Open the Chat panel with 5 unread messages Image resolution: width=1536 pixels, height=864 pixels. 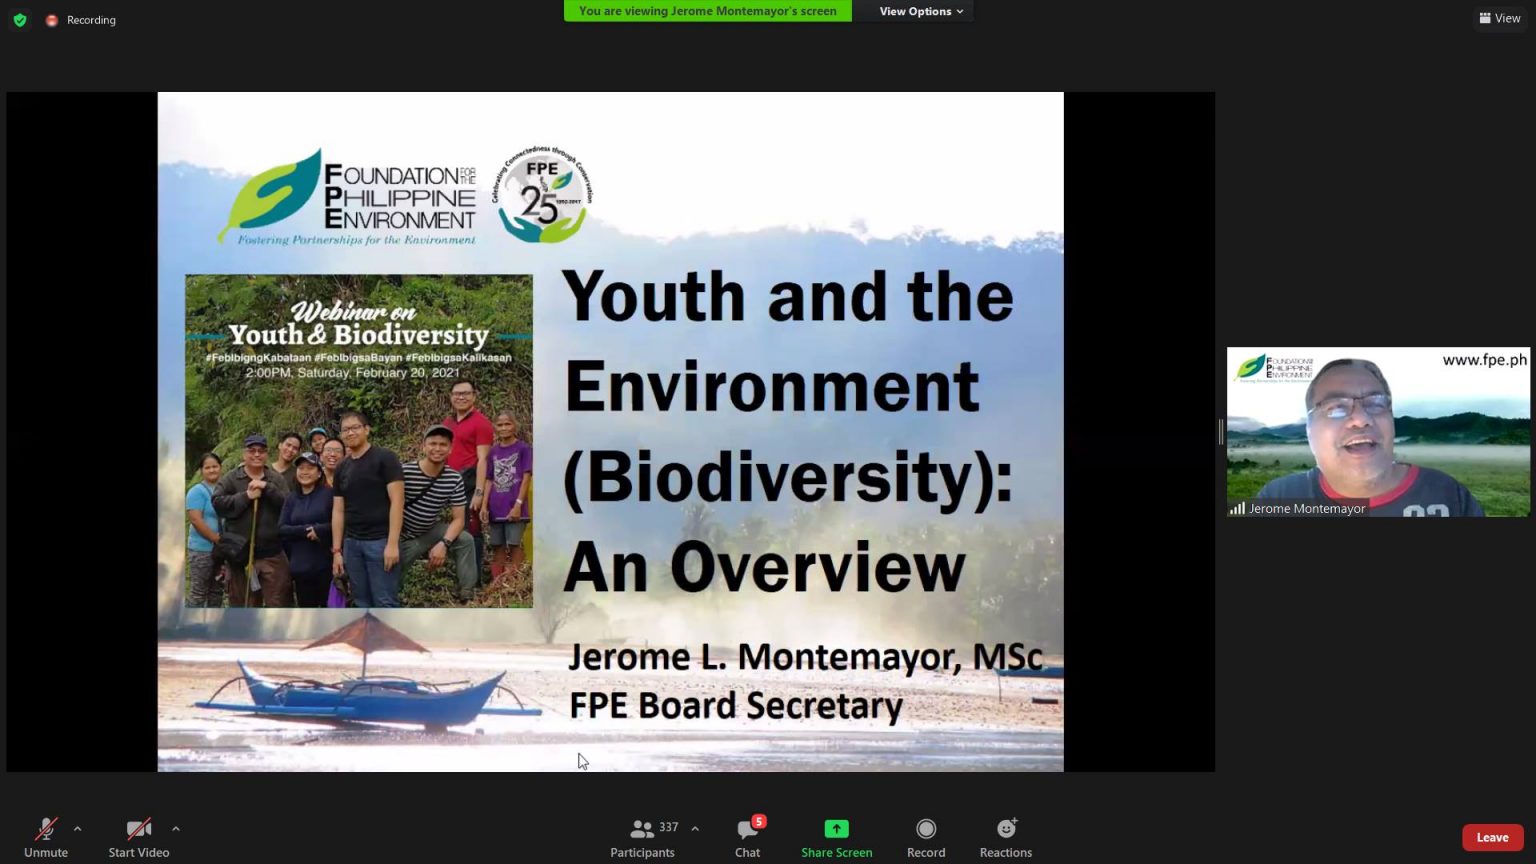tap(747, 836)
